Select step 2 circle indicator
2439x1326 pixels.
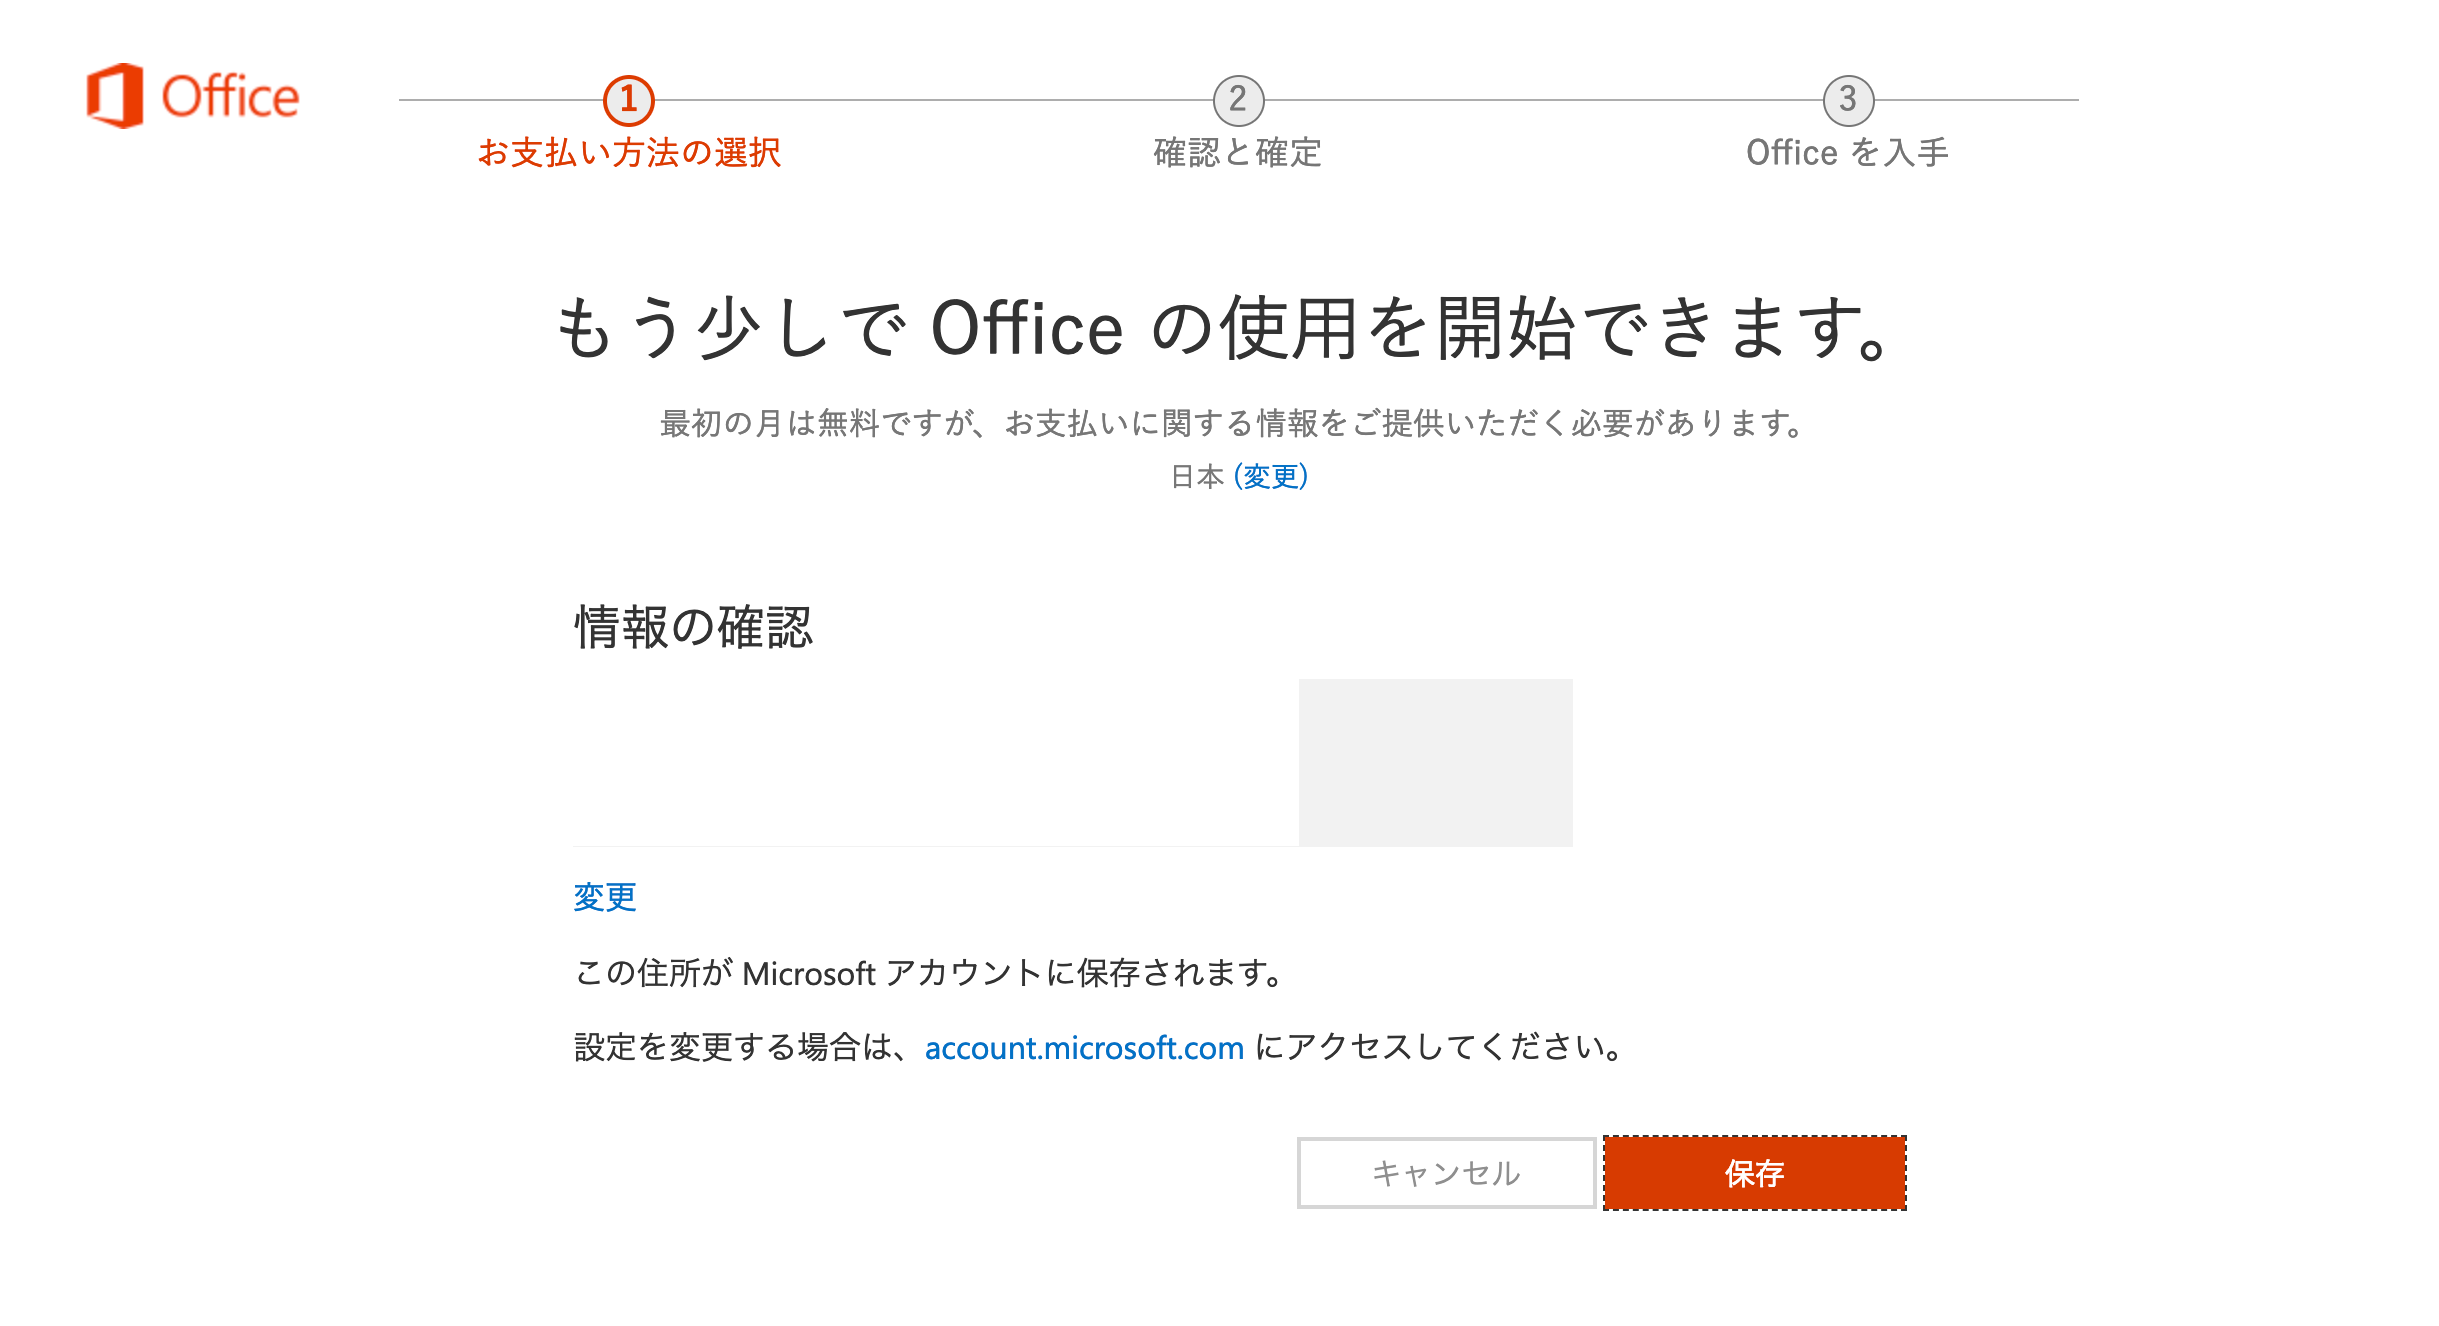pyautogui.click(x=1238, y=100)
